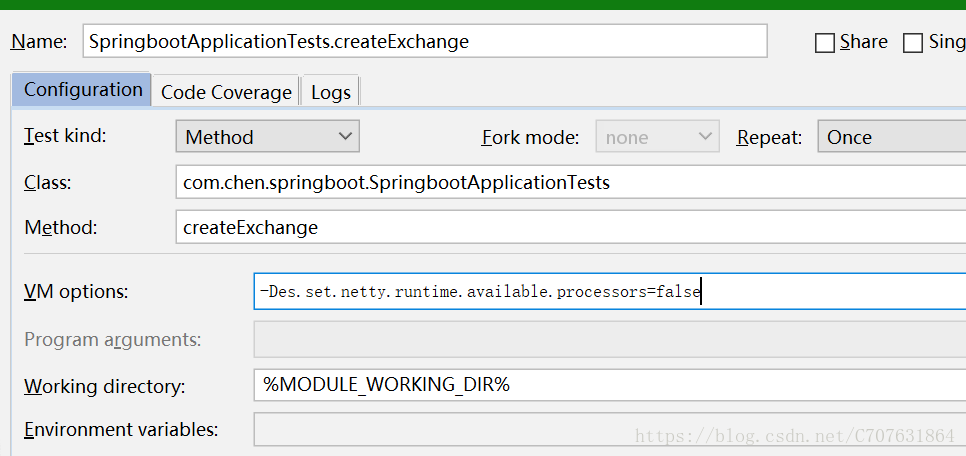Screen dimensions: 966x456
Task: Select the Logs tab
Action: [x=331, y=92]
